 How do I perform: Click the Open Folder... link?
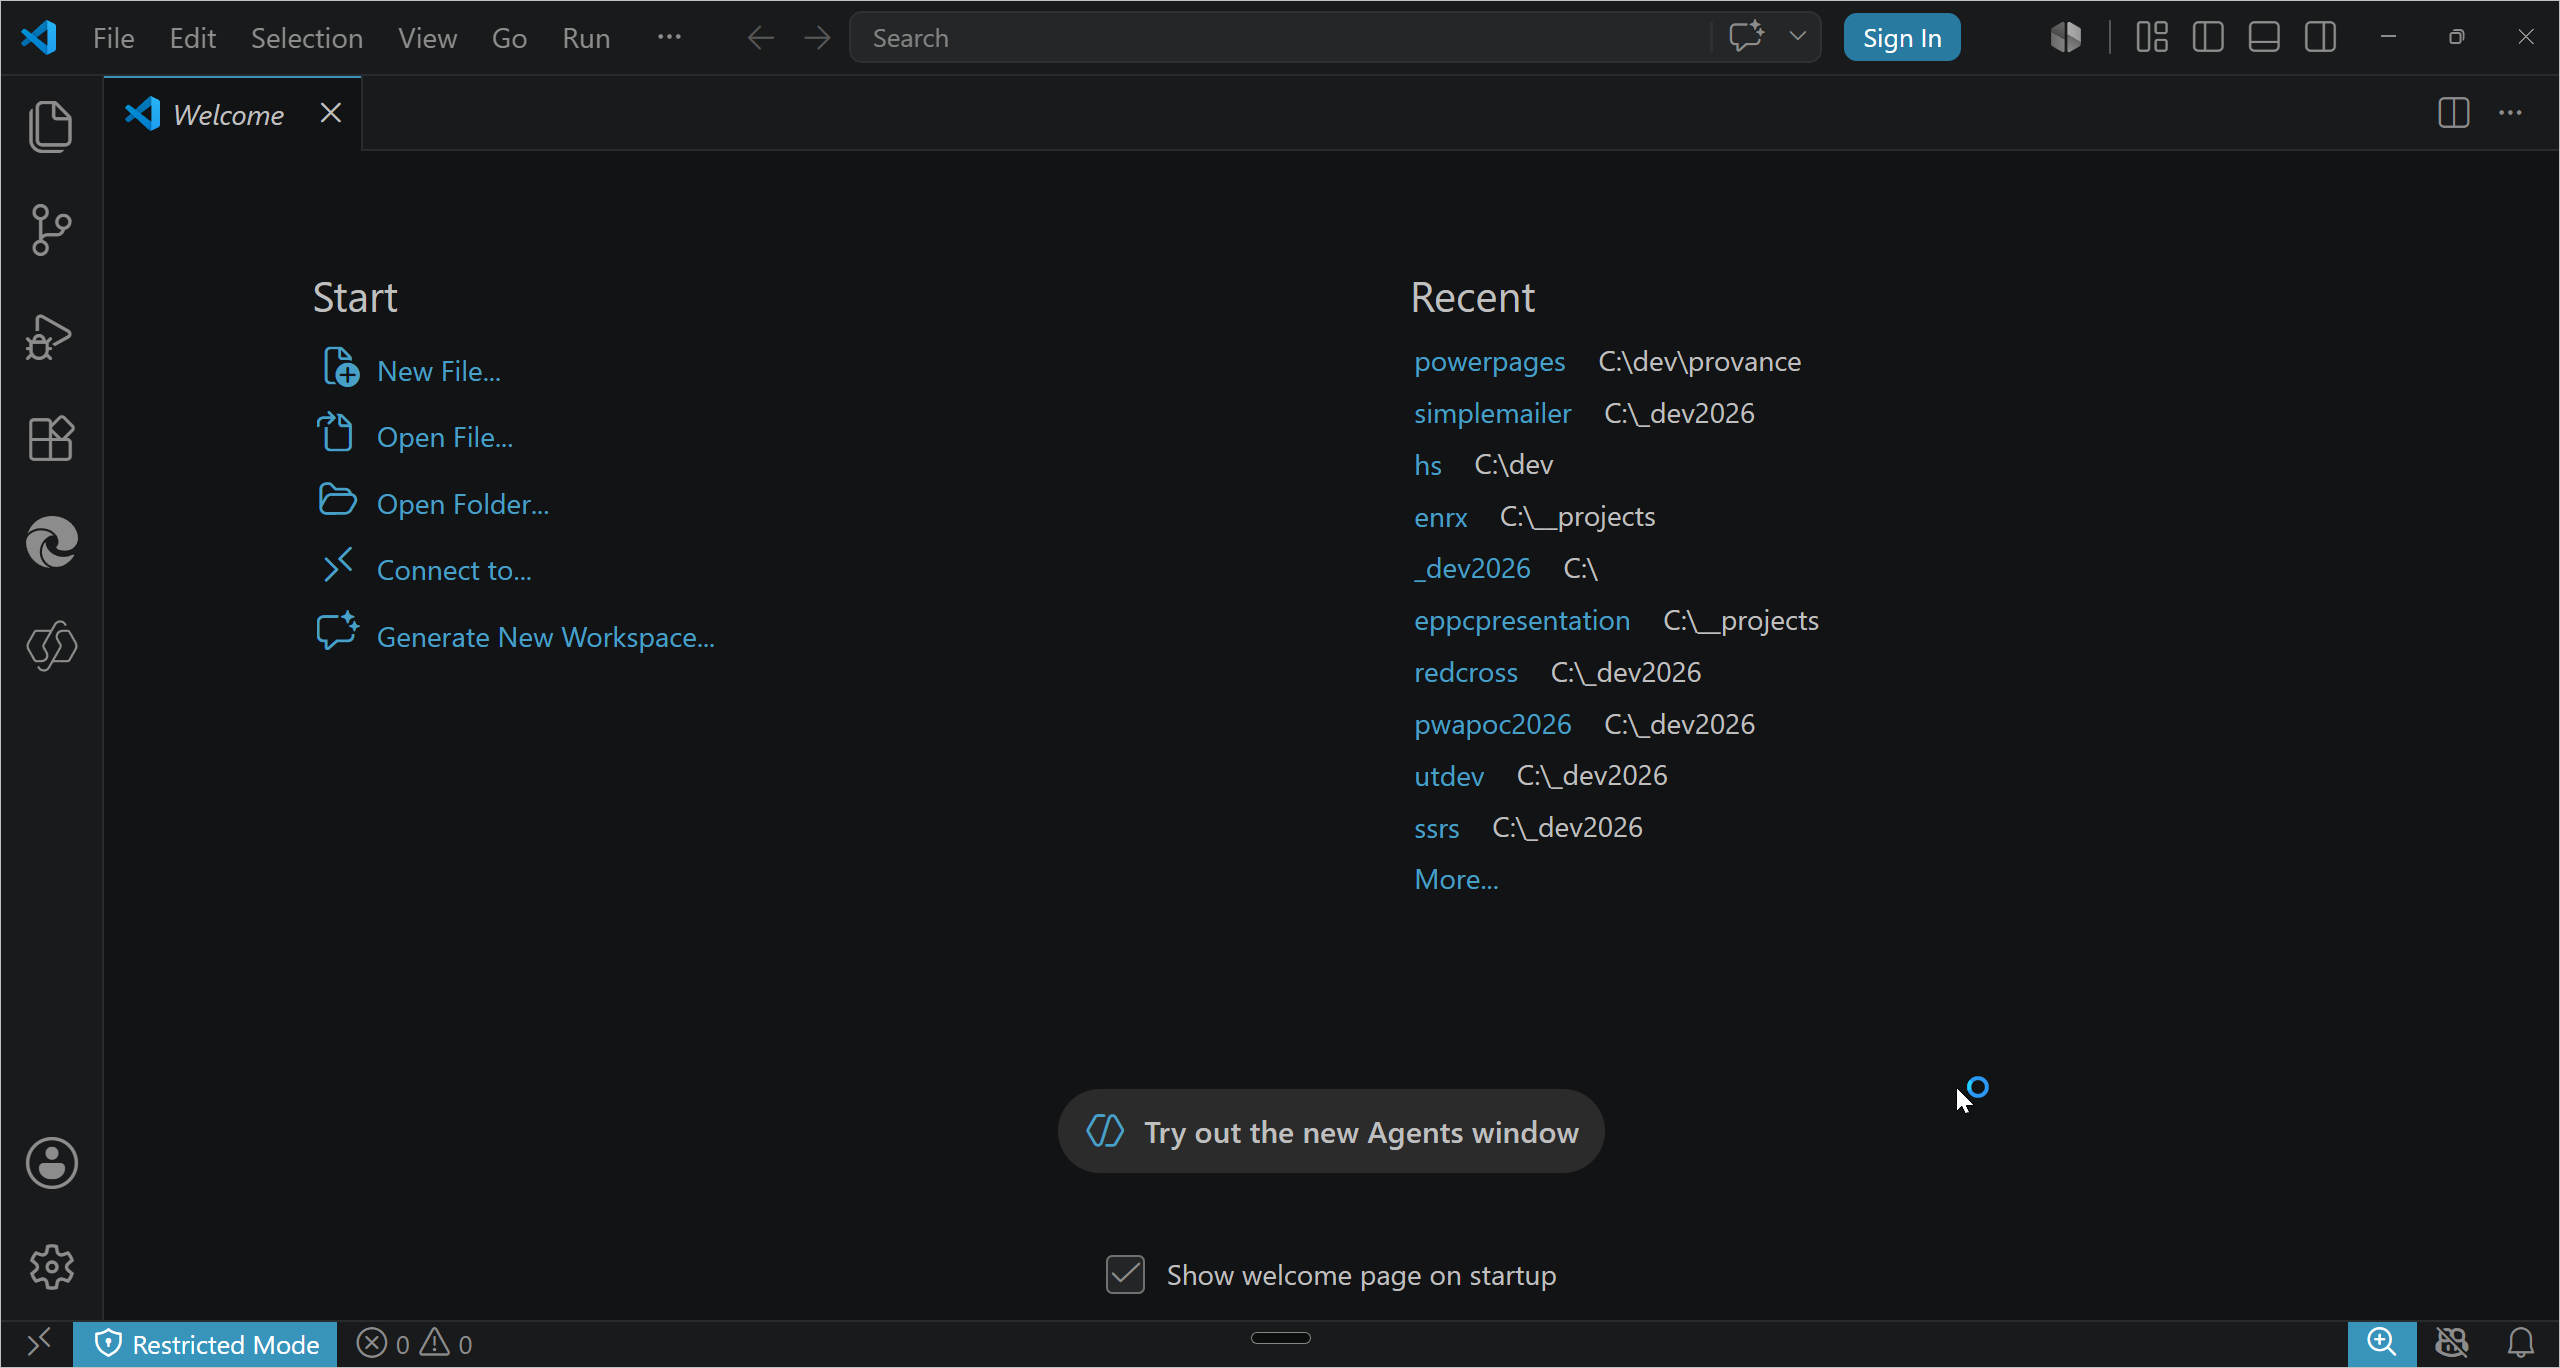[x=463, y=504]
